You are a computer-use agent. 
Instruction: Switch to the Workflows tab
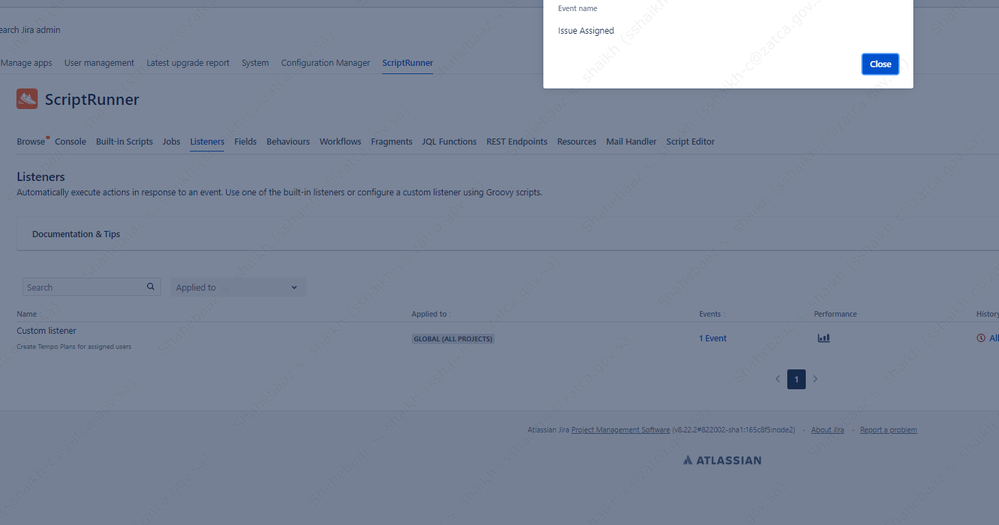(x=340, y=141)
